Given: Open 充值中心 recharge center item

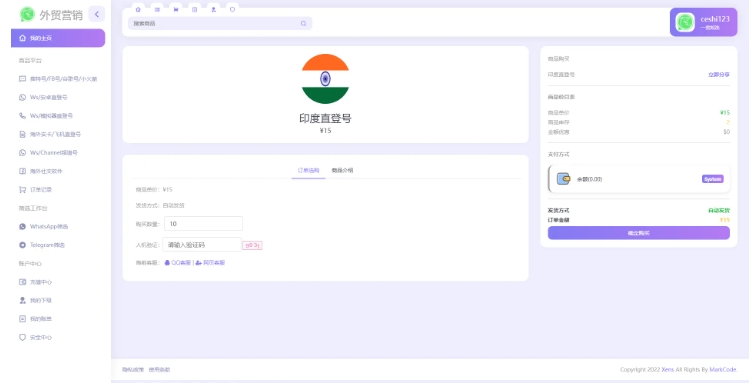Looking at the screenshot, I should click(x=35, y=282).
